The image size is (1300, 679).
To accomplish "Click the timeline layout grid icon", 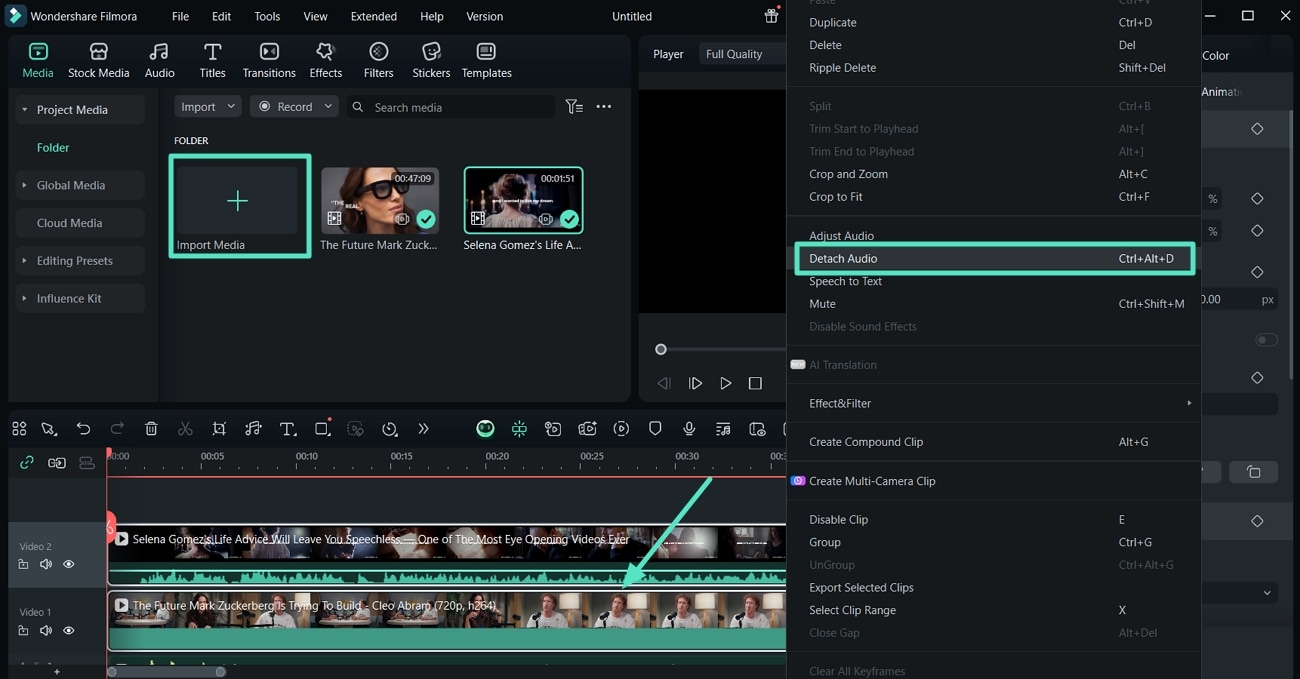I will pyautogui.click(x=19, y=429).
